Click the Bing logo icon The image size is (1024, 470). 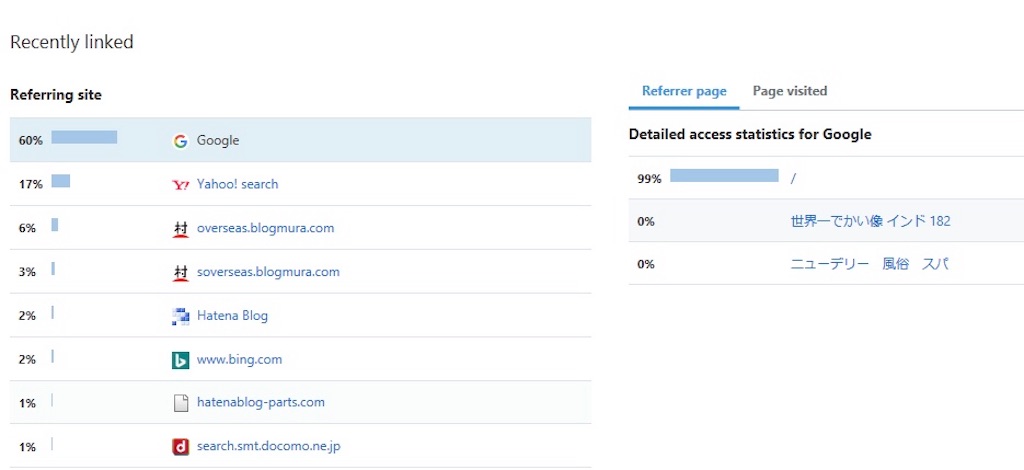tap(180, 360)
